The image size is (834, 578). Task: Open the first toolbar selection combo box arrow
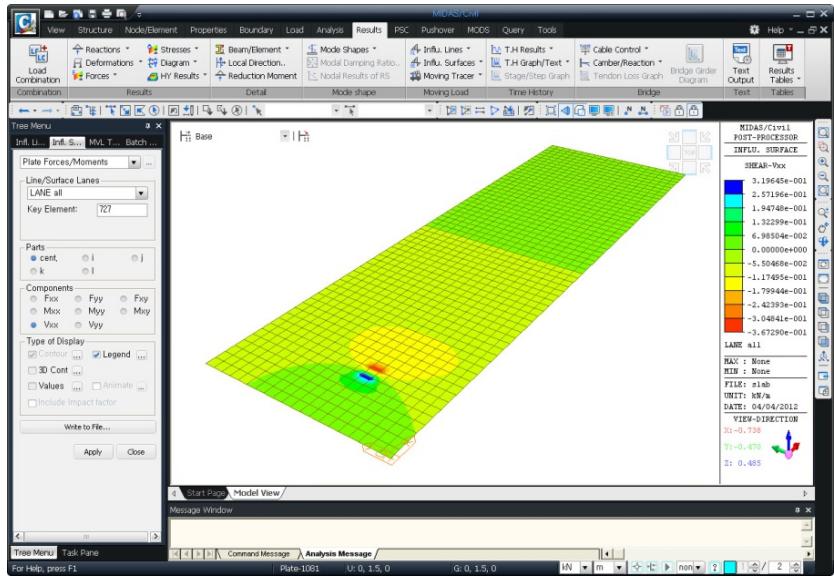tap(336, 111)
